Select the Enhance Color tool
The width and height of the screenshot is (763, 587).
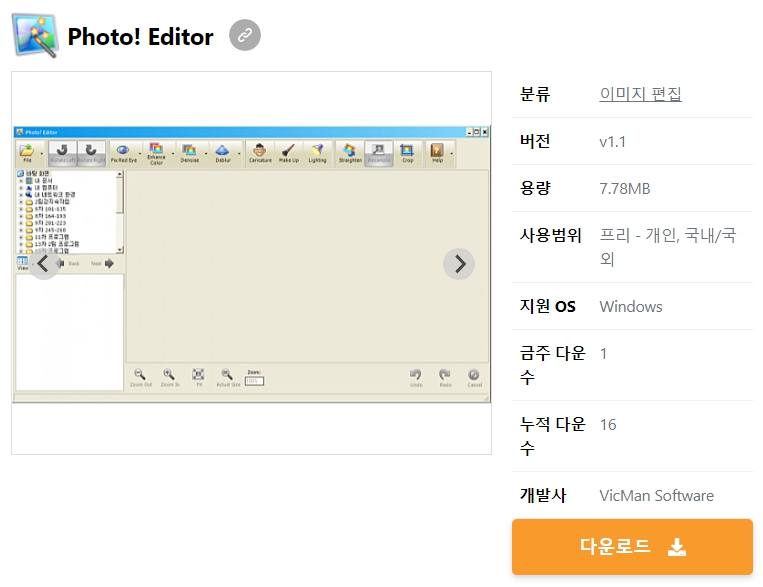pyautogui.click(x=156, y=154)
